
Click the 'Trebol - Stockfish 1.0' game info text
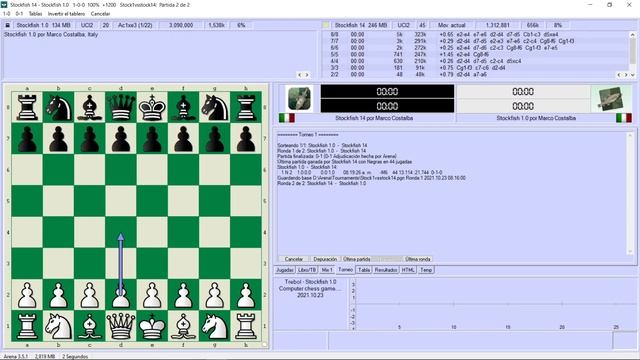[310, 282]
